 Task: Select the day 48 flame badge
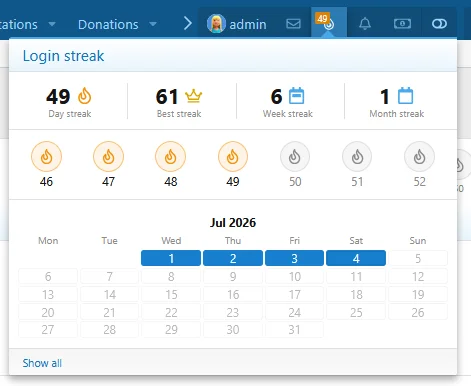coord(170,156)
